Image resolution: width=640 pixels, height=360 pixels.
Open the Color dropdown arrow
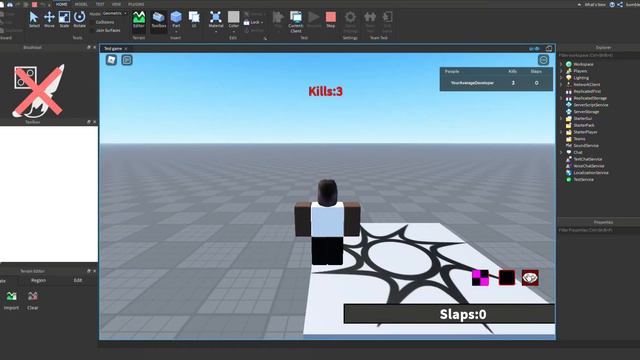(x=233, y=31)
